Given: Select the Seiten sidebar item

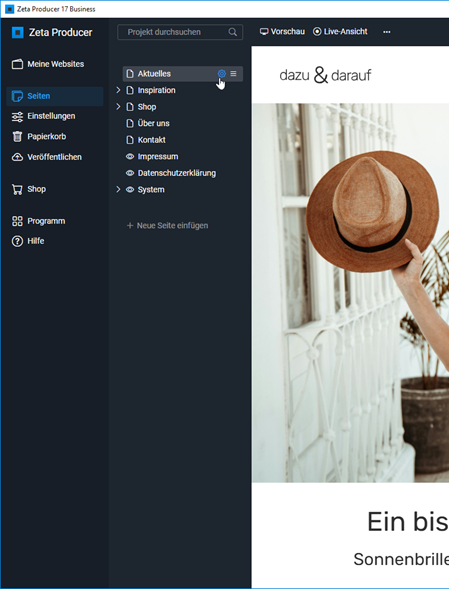Looking at the screenshot, I should [55, 96].
